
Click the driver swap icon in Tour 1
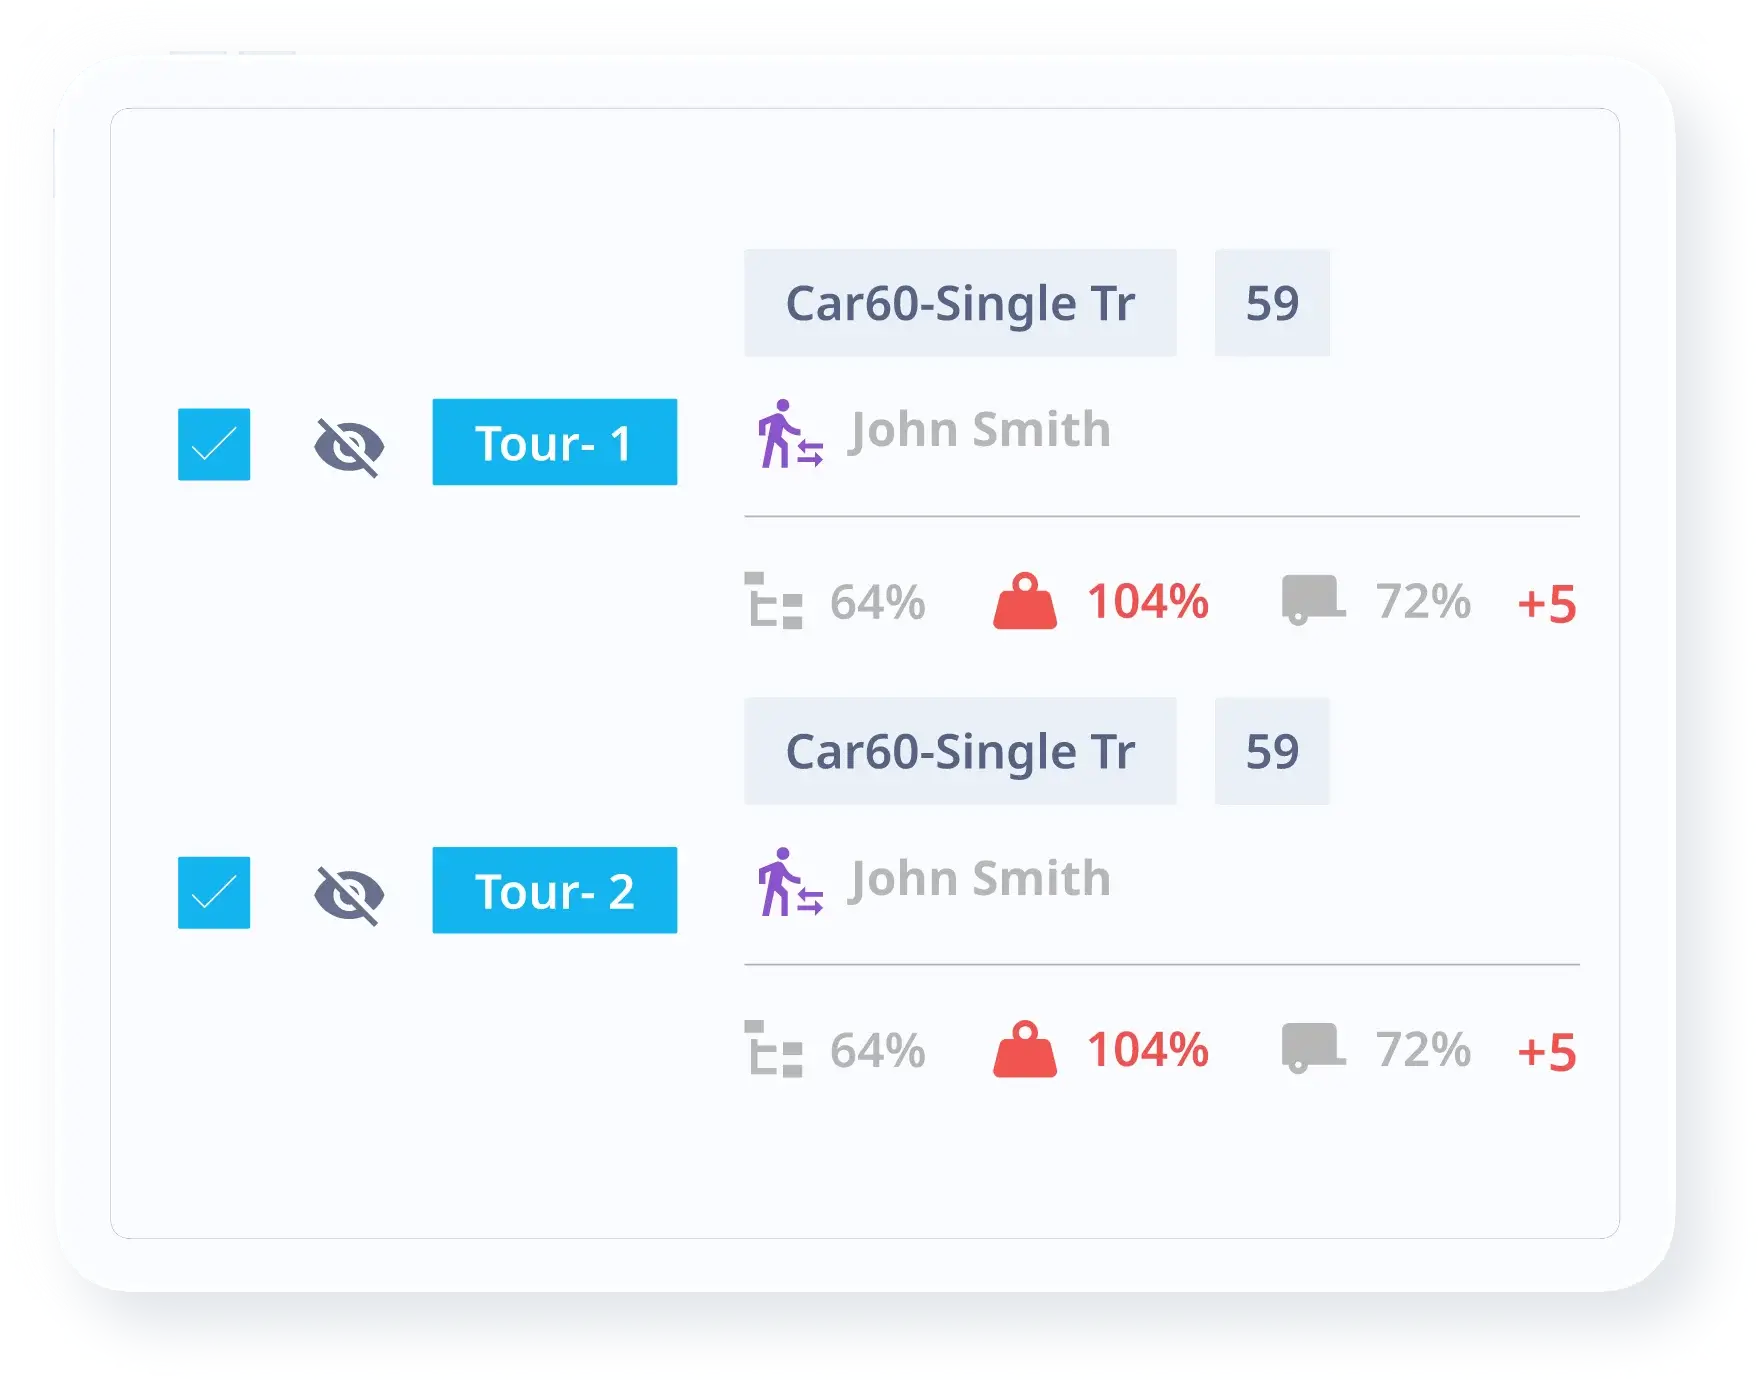coord(789,434)
